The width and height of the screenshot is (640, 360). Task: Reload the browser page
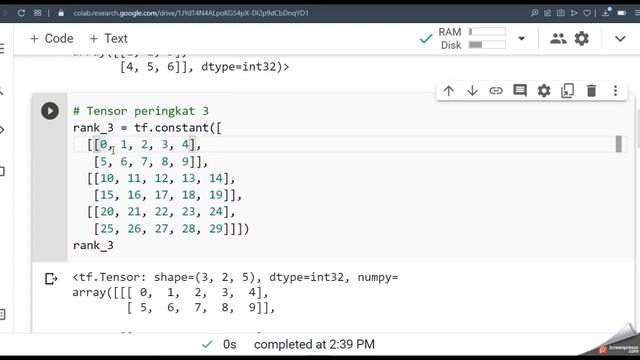click(x=21, y=13)
